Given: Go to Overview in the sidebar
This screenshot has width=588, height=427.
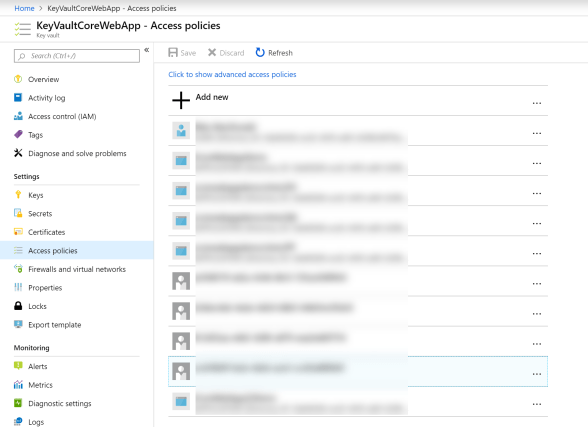Looking at the screenshot, I should [44, 79].
